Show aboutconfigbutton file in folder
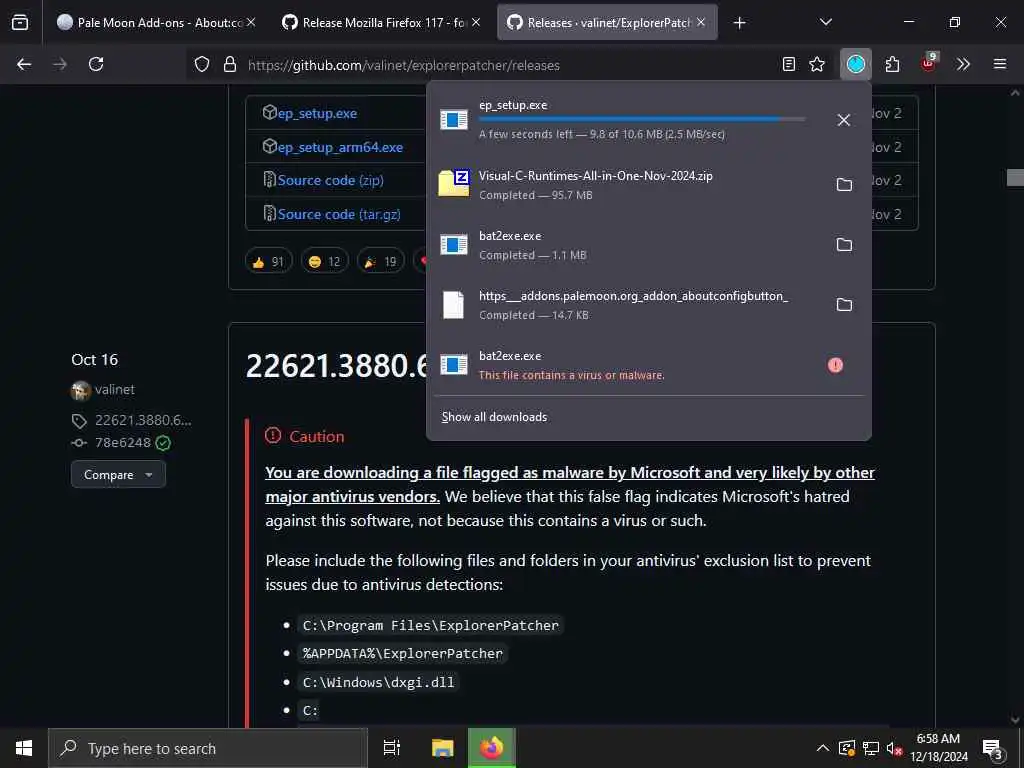Viewport: 1024px width, 768px height. [844, 305]
